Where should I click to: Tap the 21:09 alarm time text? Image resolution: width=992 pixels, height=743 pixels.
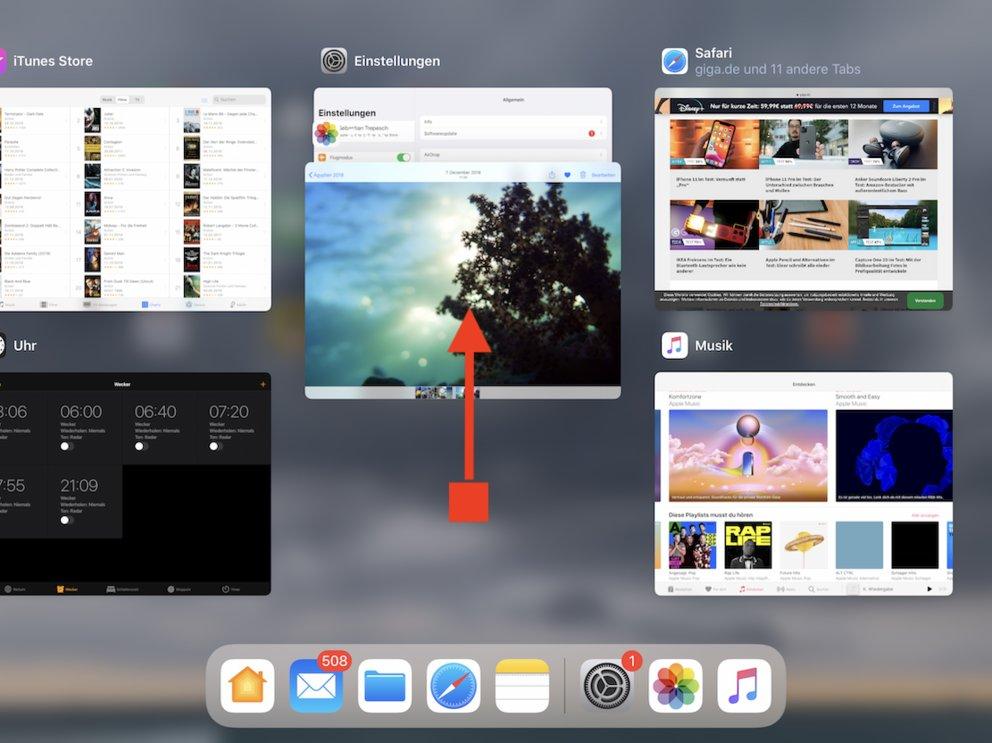pos(79,485)
